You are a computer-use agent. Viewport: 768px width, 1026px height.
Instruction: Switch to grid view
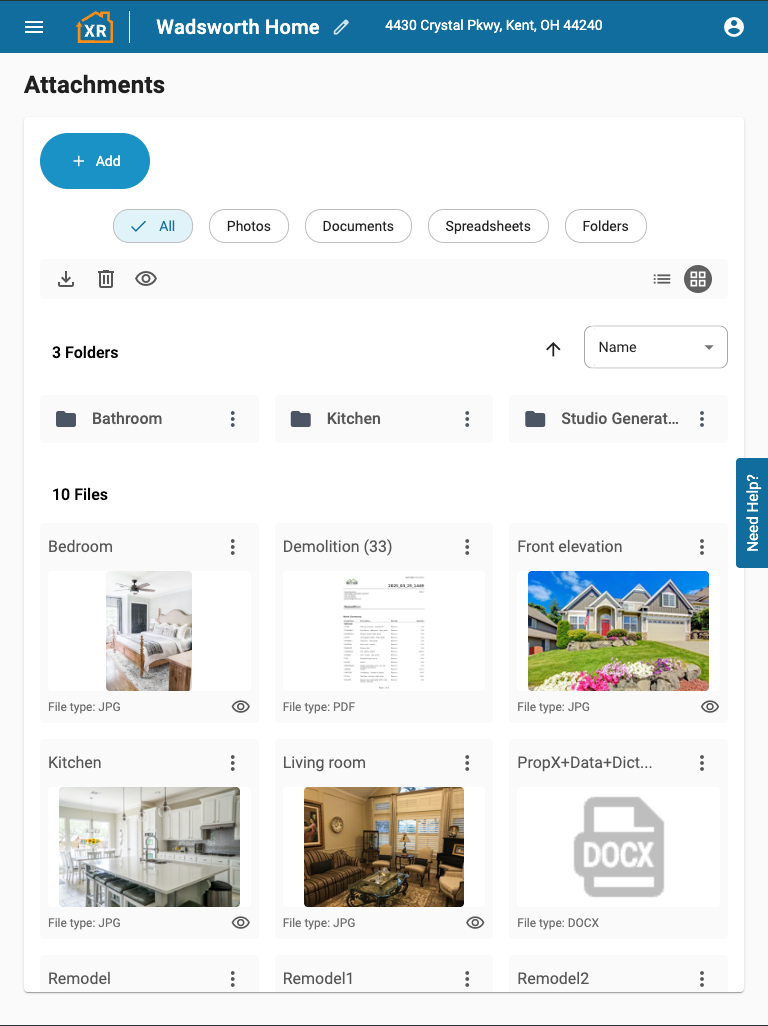(698, 279)
